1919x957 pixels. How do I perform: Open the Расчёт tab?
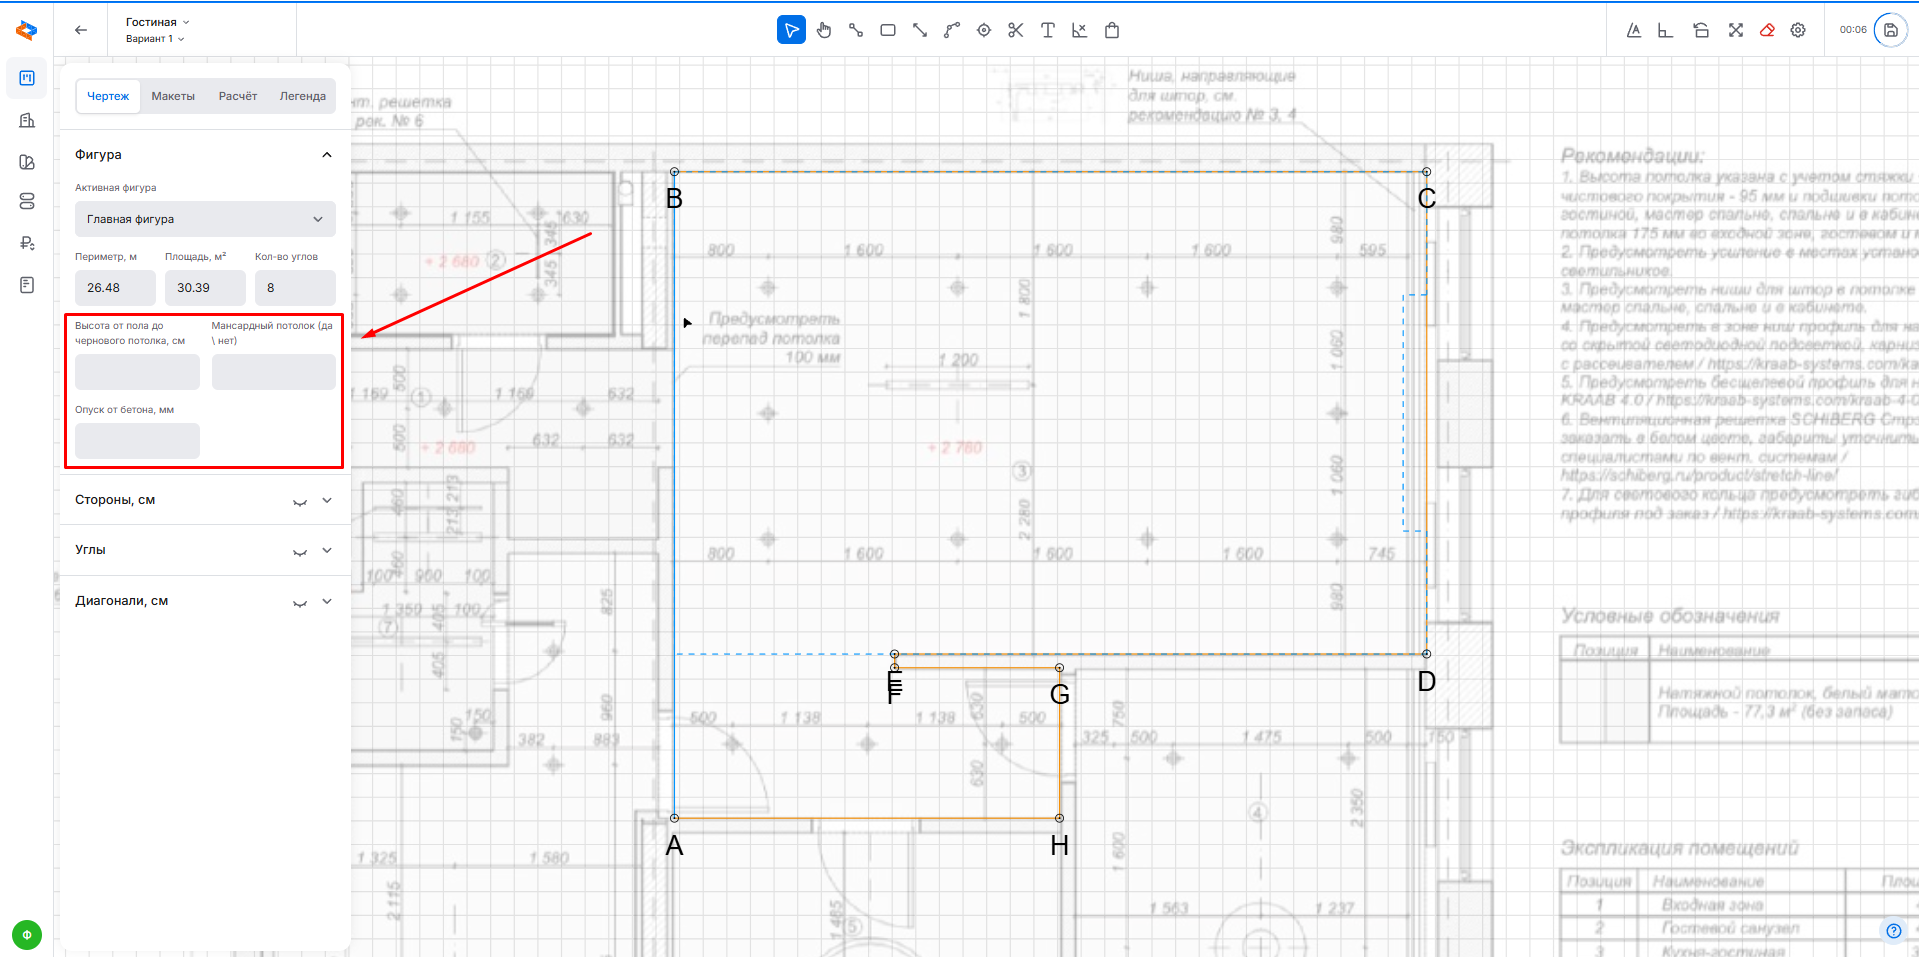tap(238, 96)
